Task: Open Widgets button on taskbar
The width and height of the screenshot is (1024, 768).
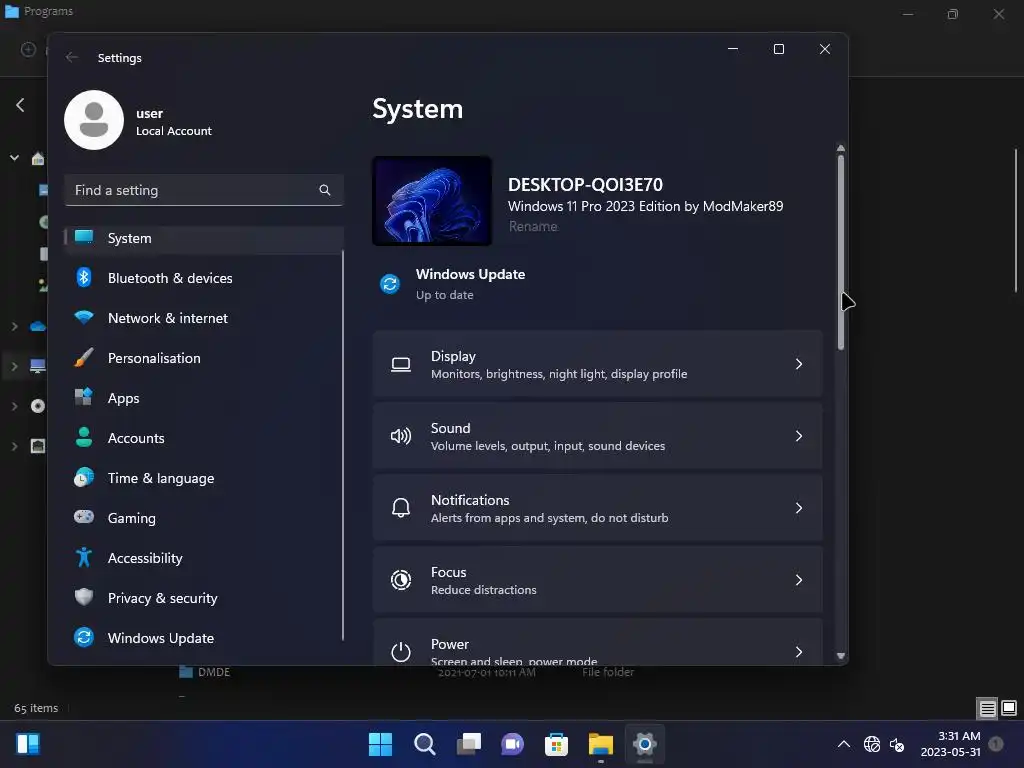Action: coord(28,744)
